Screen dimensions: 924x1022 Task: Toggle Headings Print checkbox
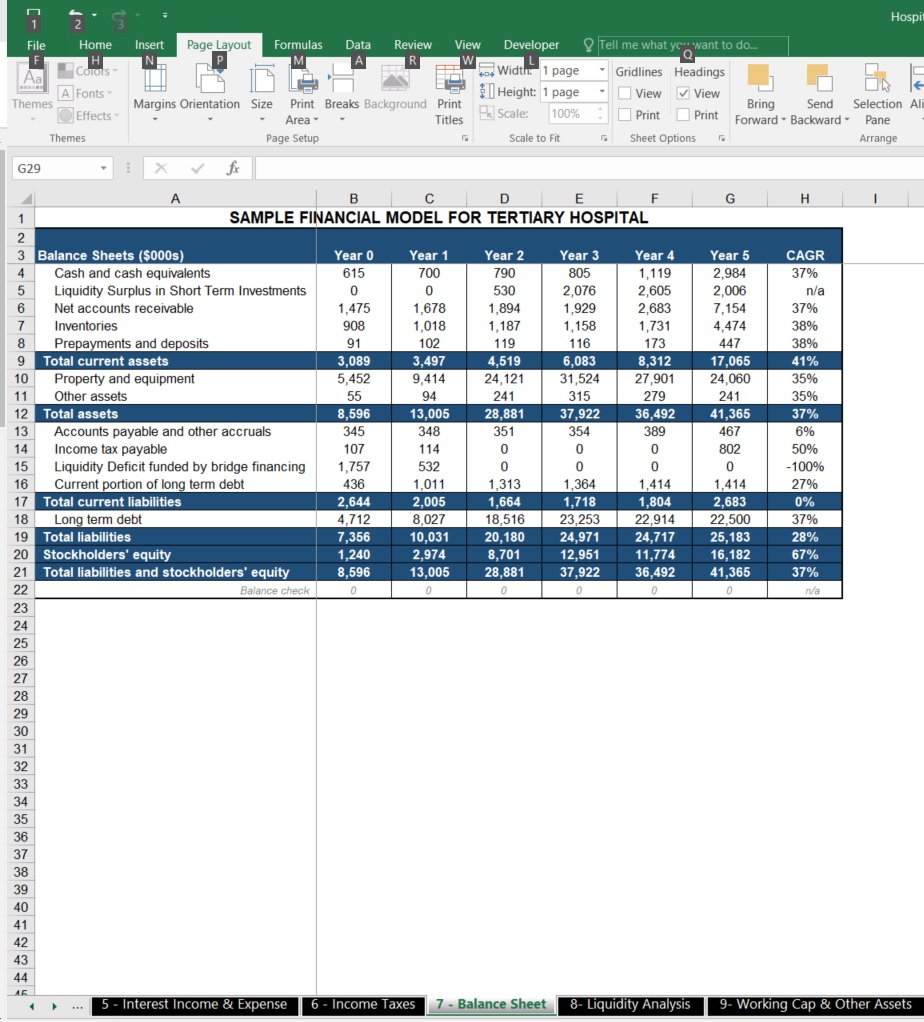(x=683, y=115)
